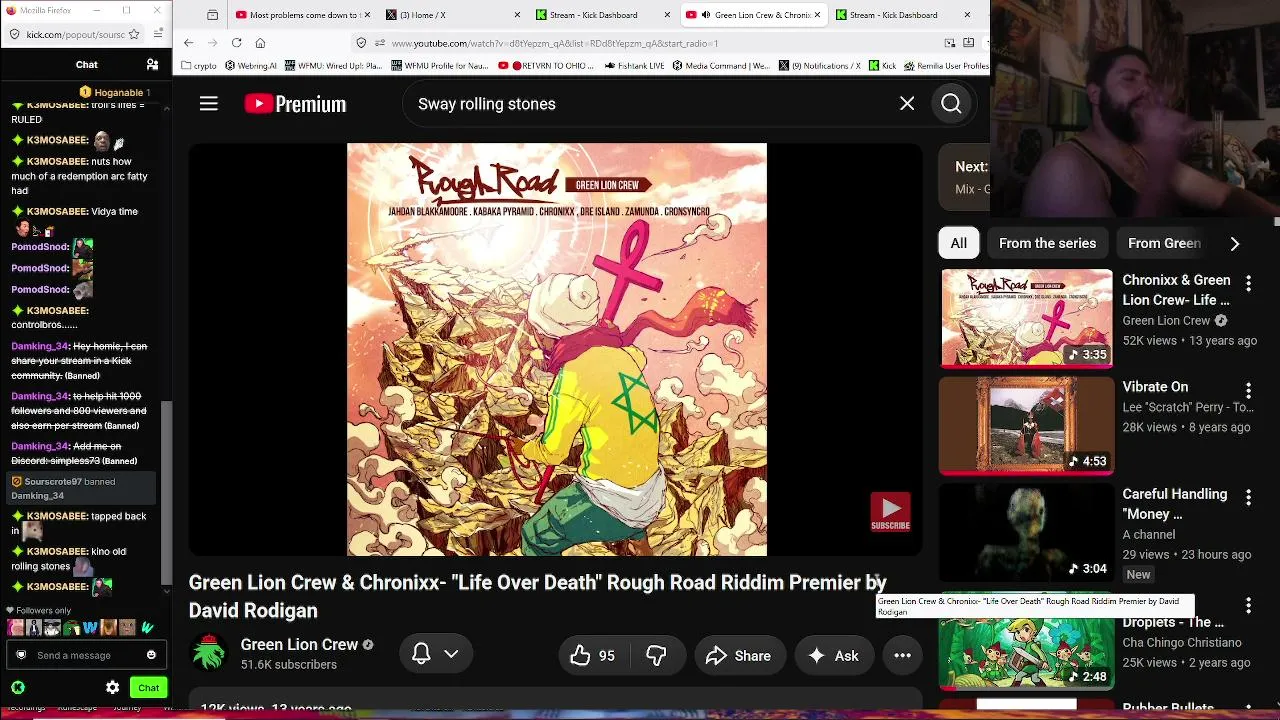Screen dimensions: 1280x720
Task: Click the 'Hoganable' top gifter badge
Action: [x=115, y=92]
